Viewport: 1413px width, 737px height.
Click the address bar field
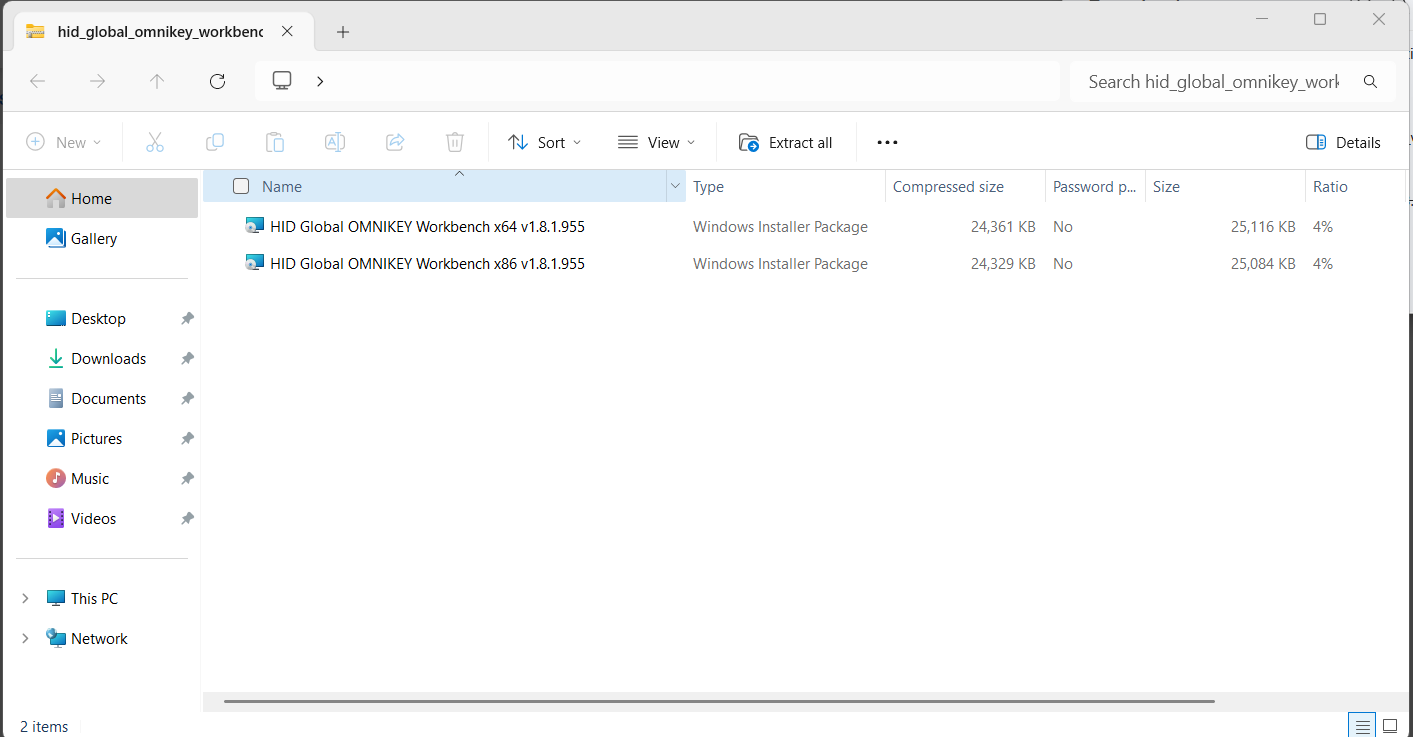click(x=657, y=81)
